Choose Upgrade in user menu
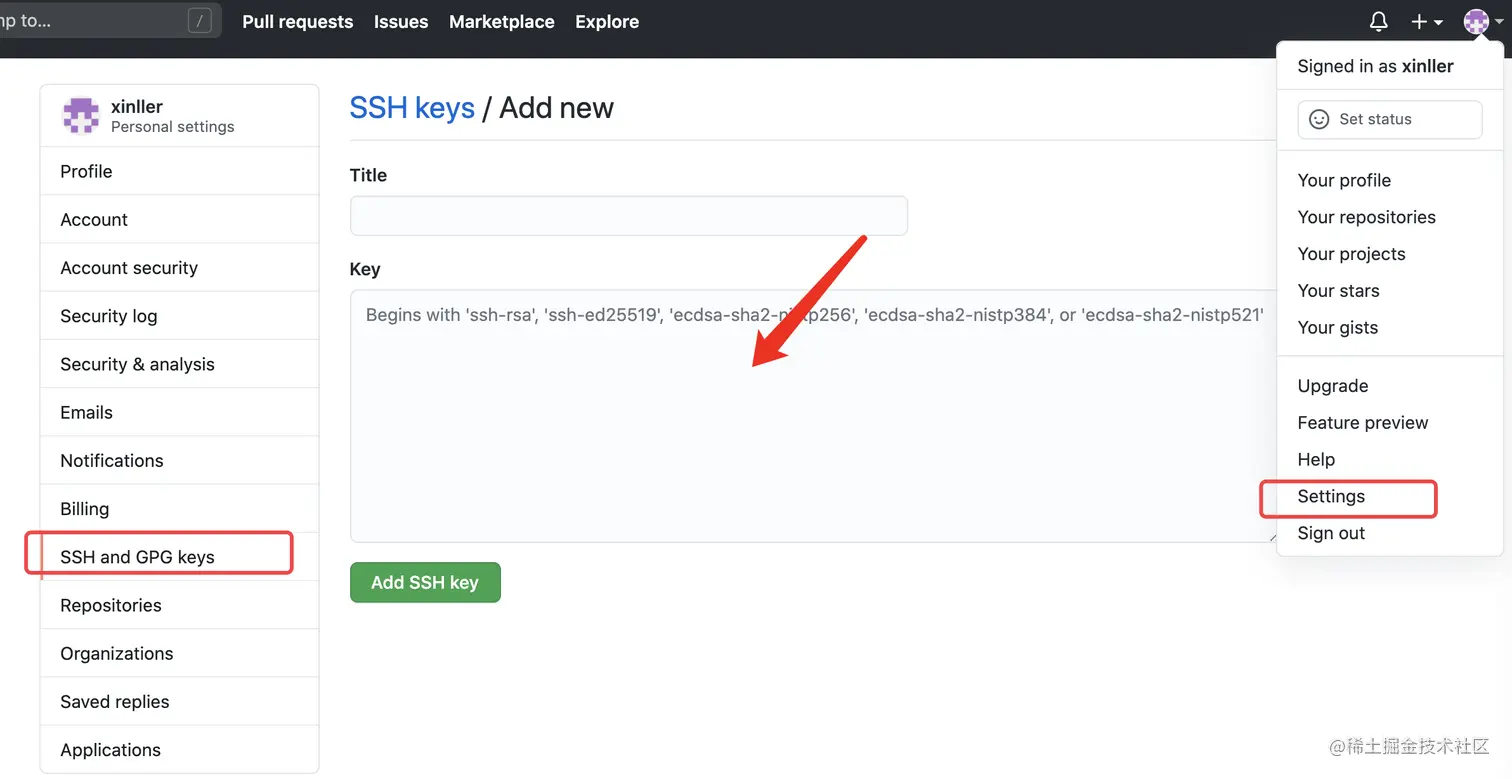 [1389, 386]
